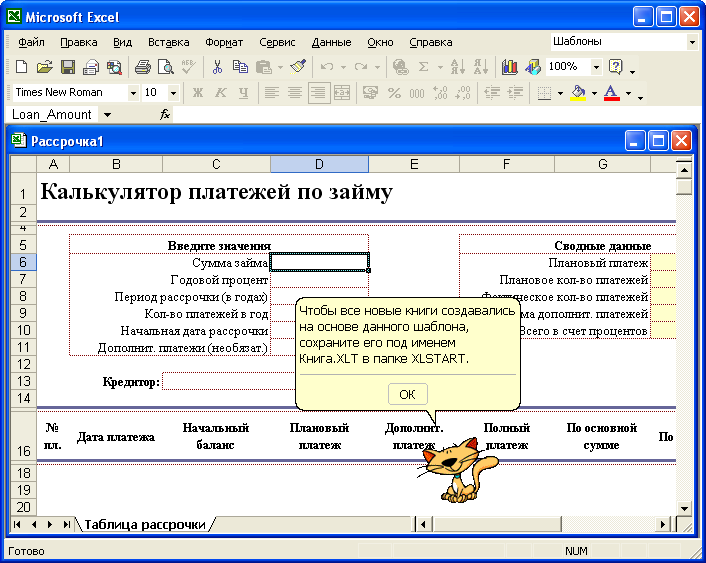Viewport: 706px width, 563px height.
Task: Toggle bold Ж formatting
Action: click(x=198, y=93)
